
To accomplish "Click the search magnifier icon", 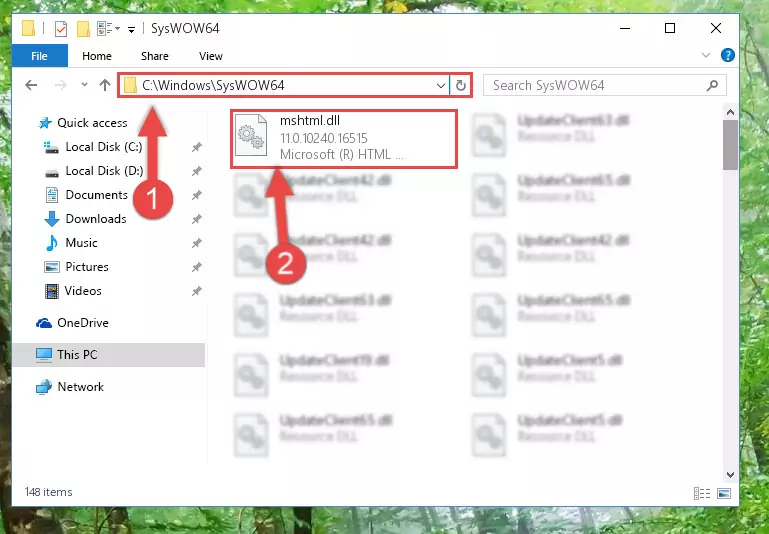I will (713, 85).
